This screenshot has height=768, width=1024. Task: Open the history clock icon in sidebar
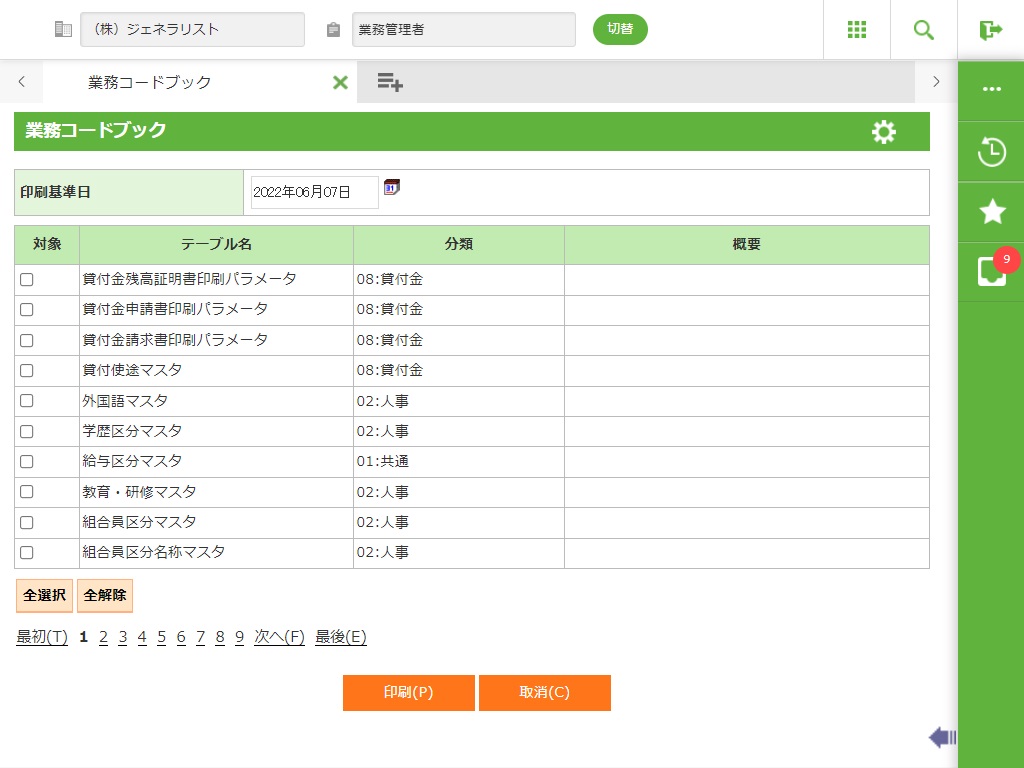coord(991,152)
